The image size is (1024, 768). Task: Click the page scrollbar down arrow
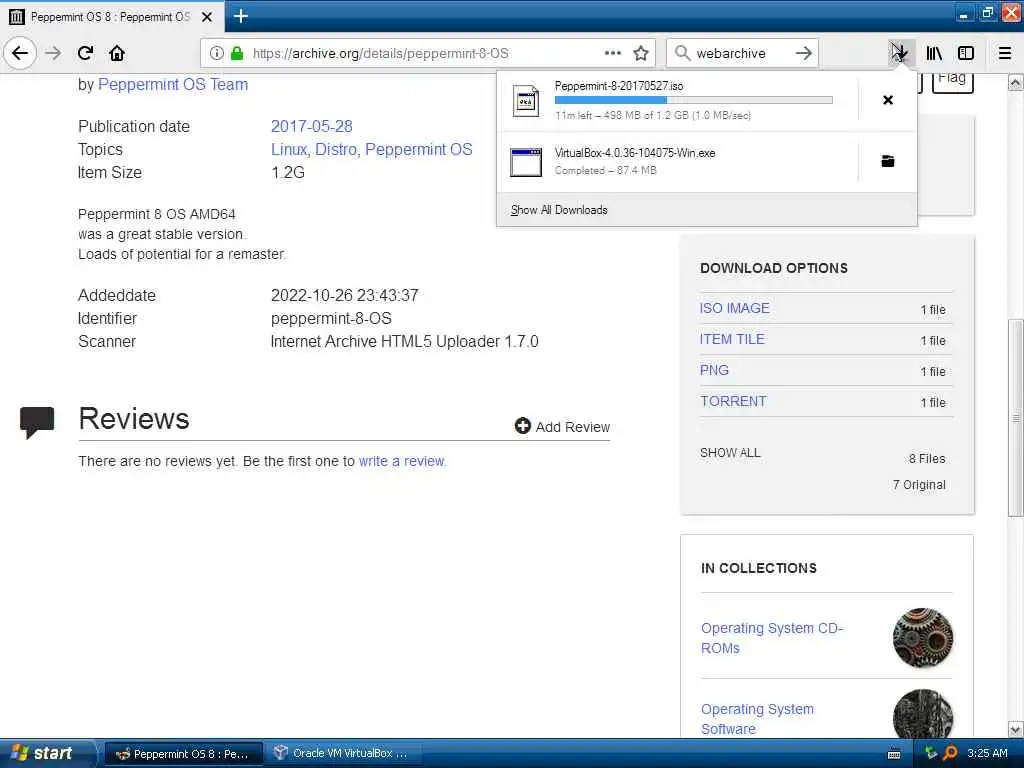point(1015,729)
